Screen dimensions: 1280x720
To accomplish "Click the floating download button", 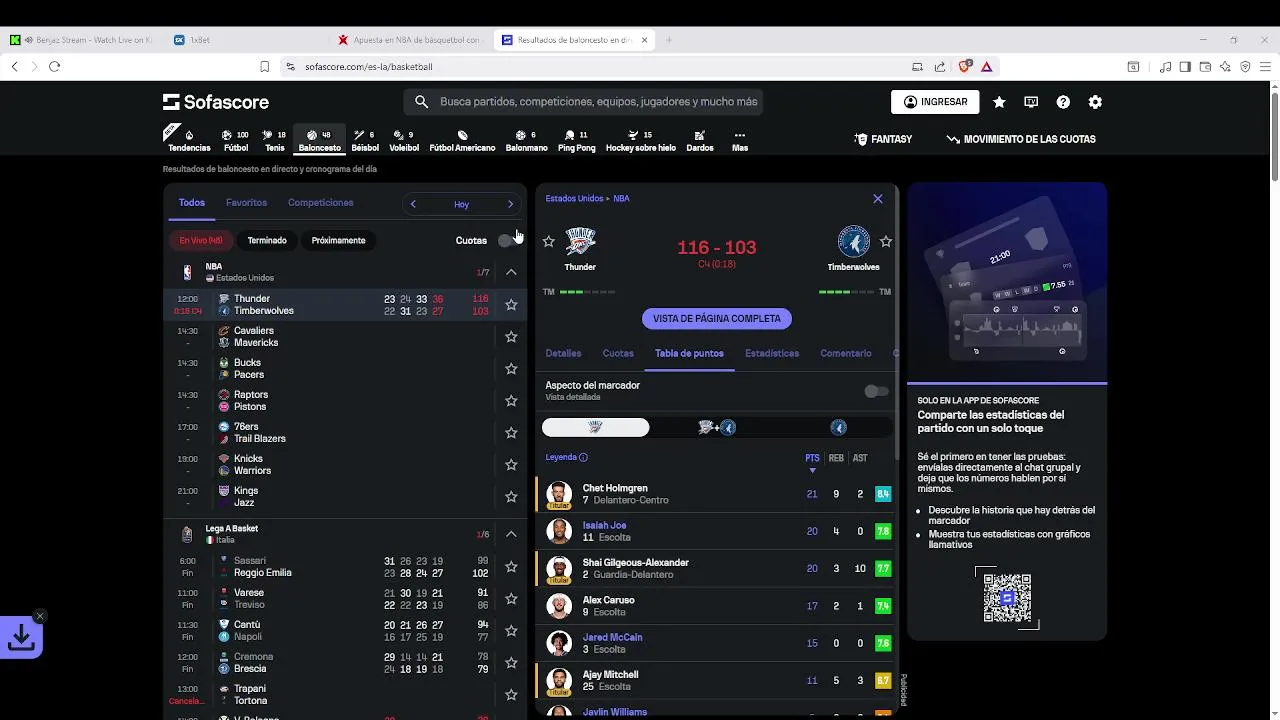I will [21, 638].
